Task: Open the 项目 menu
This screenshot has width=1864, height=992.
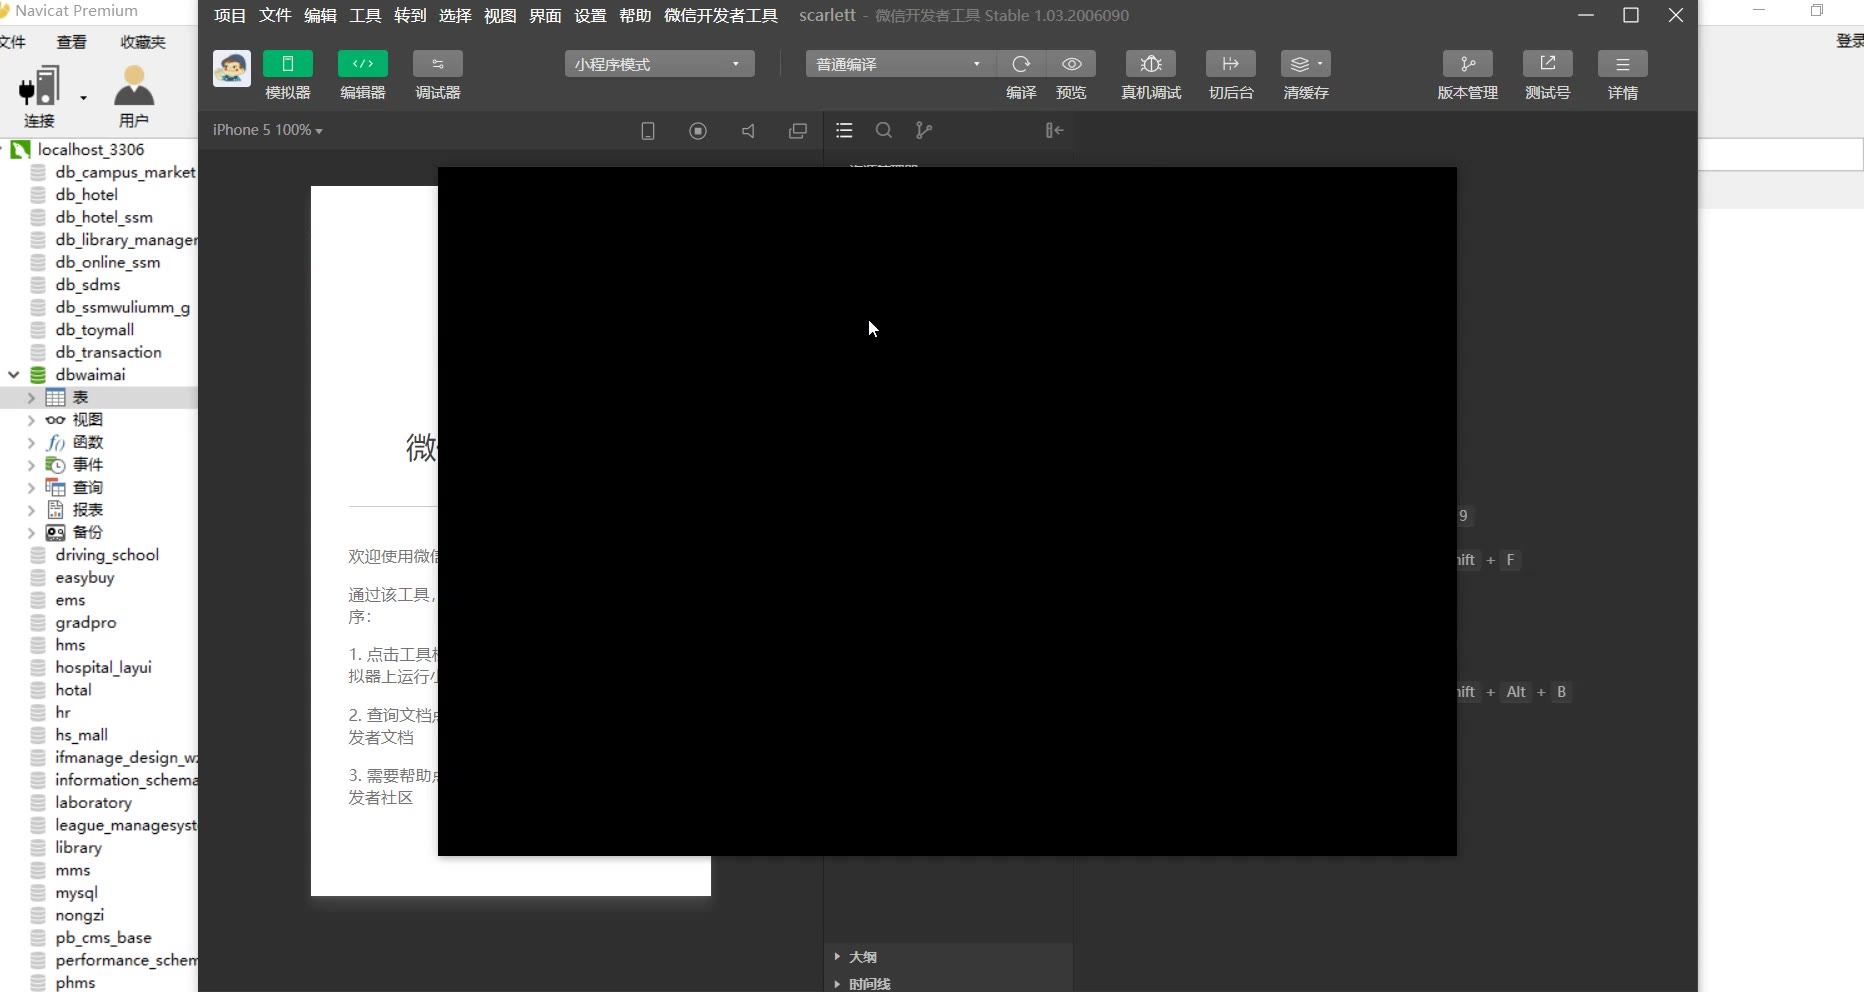Action: (230, 15)
